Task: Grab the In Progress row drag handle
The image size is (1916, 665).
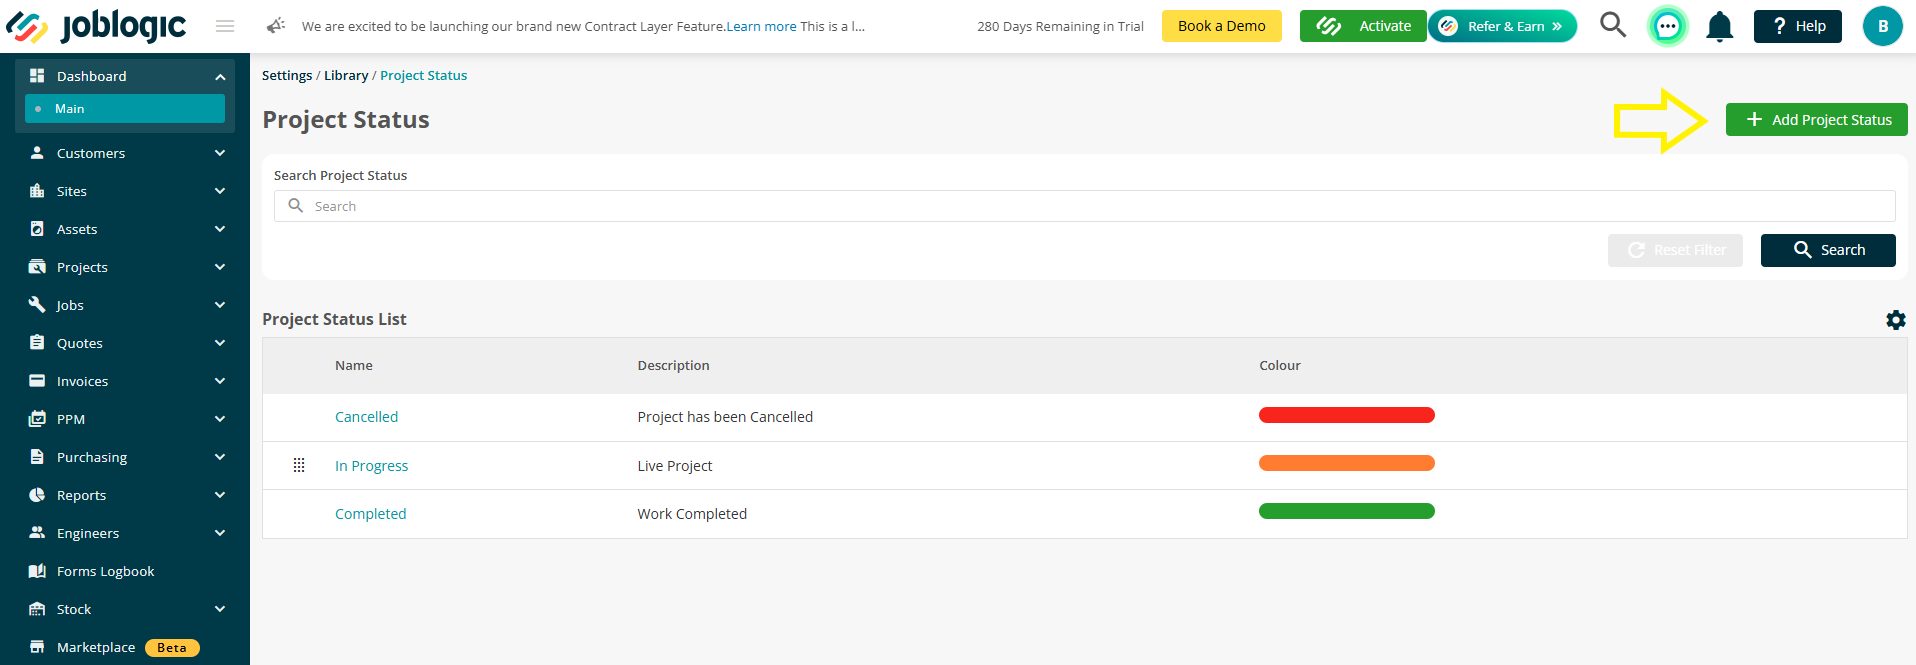Action: tap(299, 465)
